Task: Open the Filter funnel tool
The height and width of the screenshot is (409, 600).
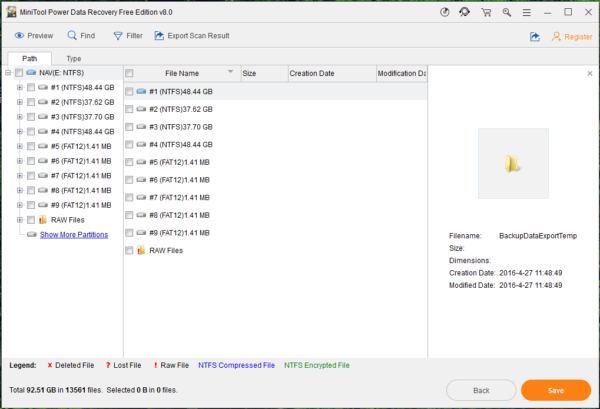Action: [128, 36]
